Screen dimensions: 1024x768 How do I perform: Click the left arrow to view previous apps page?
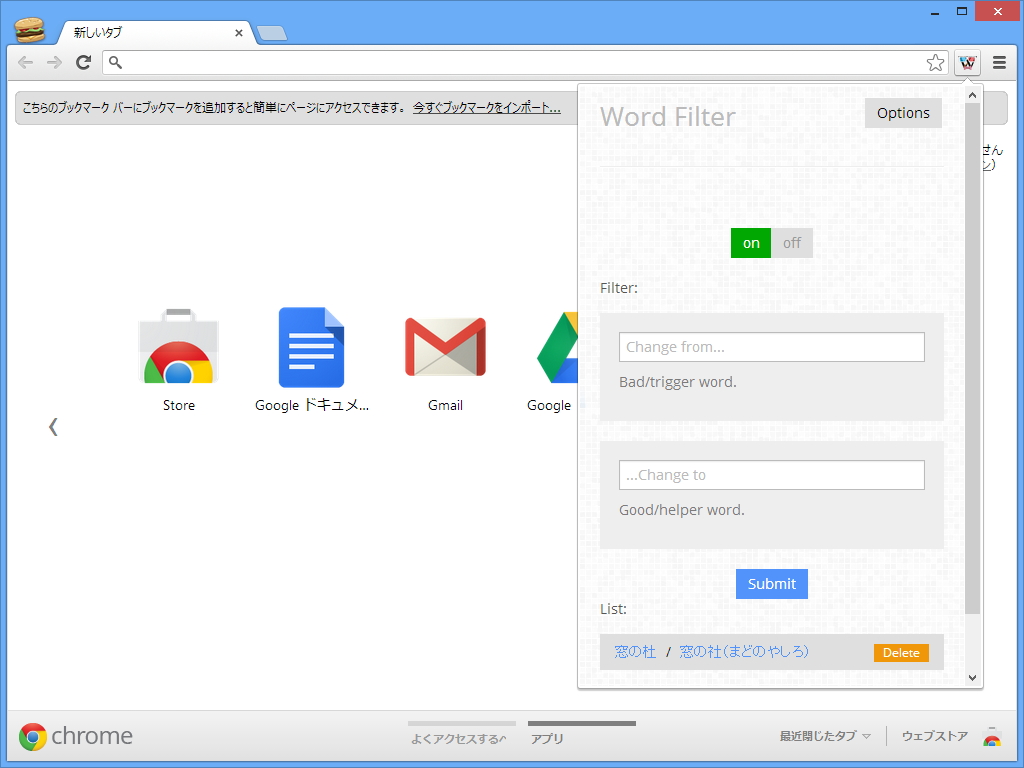click(x=53, y=426)
